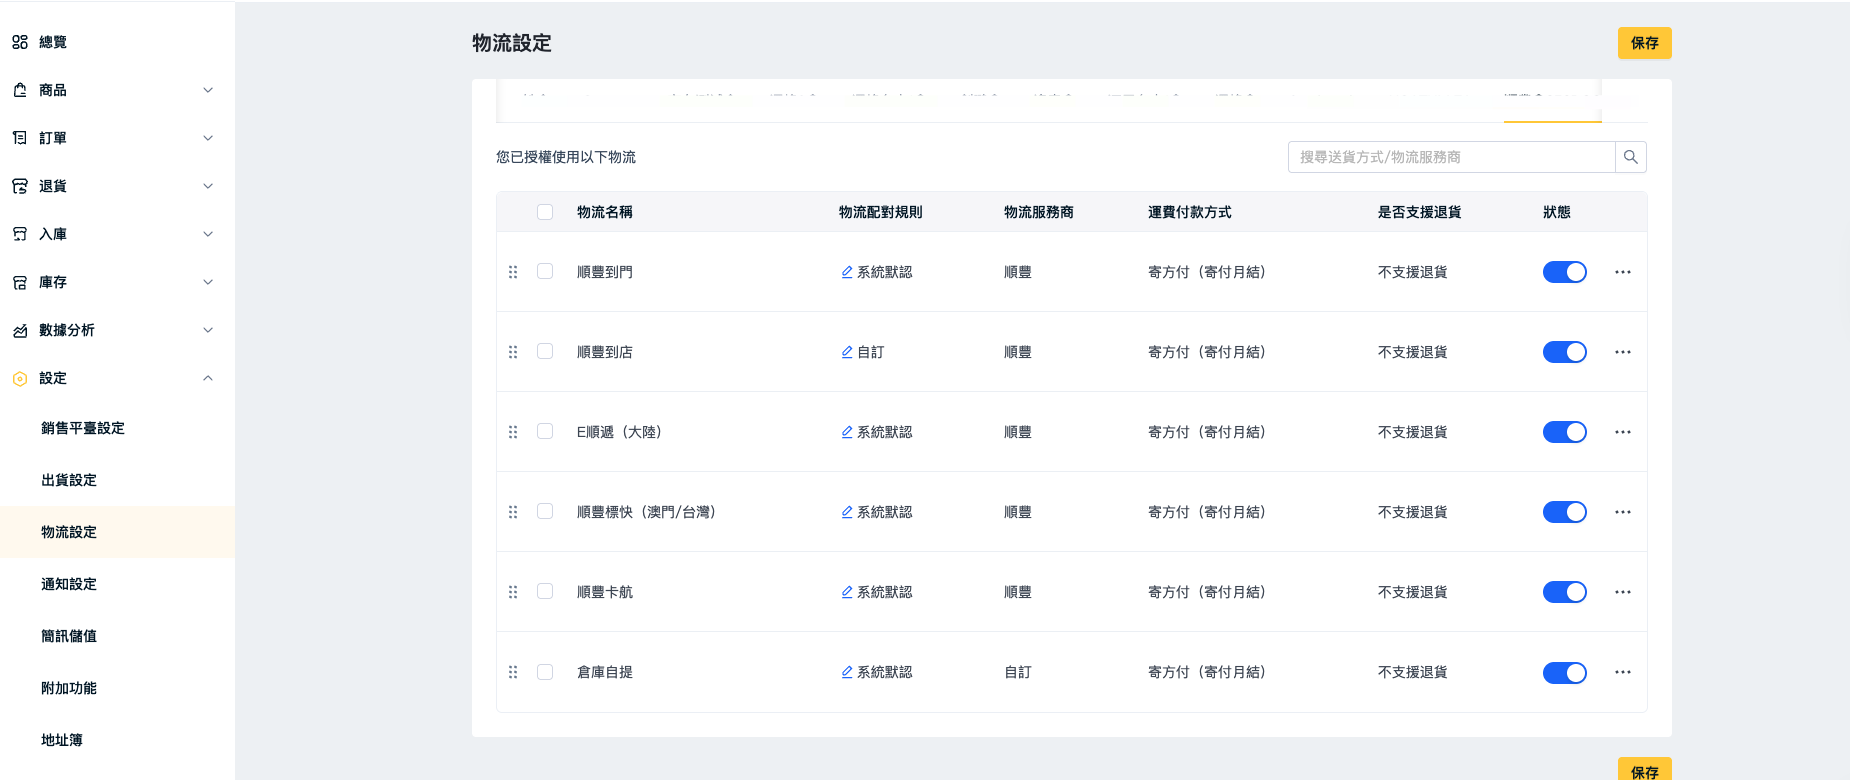Open more options for 順豐卡航 row

[x=1623, y=592]
